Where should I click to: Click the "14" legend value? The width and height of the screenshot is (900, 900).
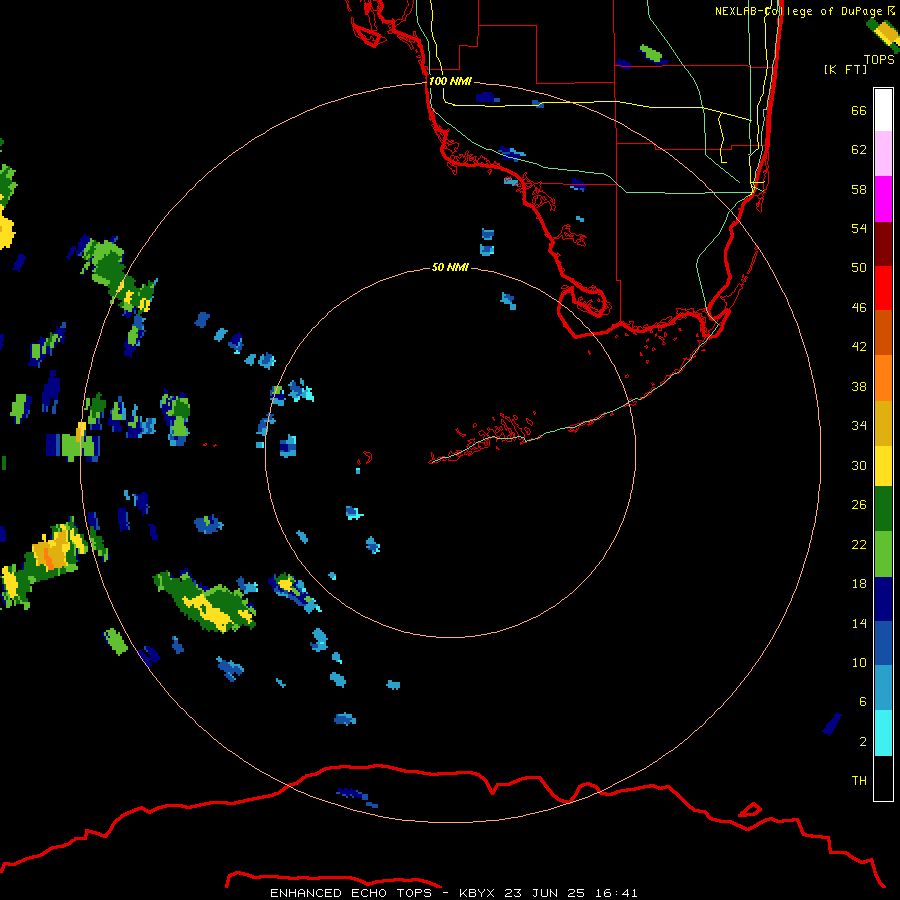pyautogui.click(x=859, y=623)
